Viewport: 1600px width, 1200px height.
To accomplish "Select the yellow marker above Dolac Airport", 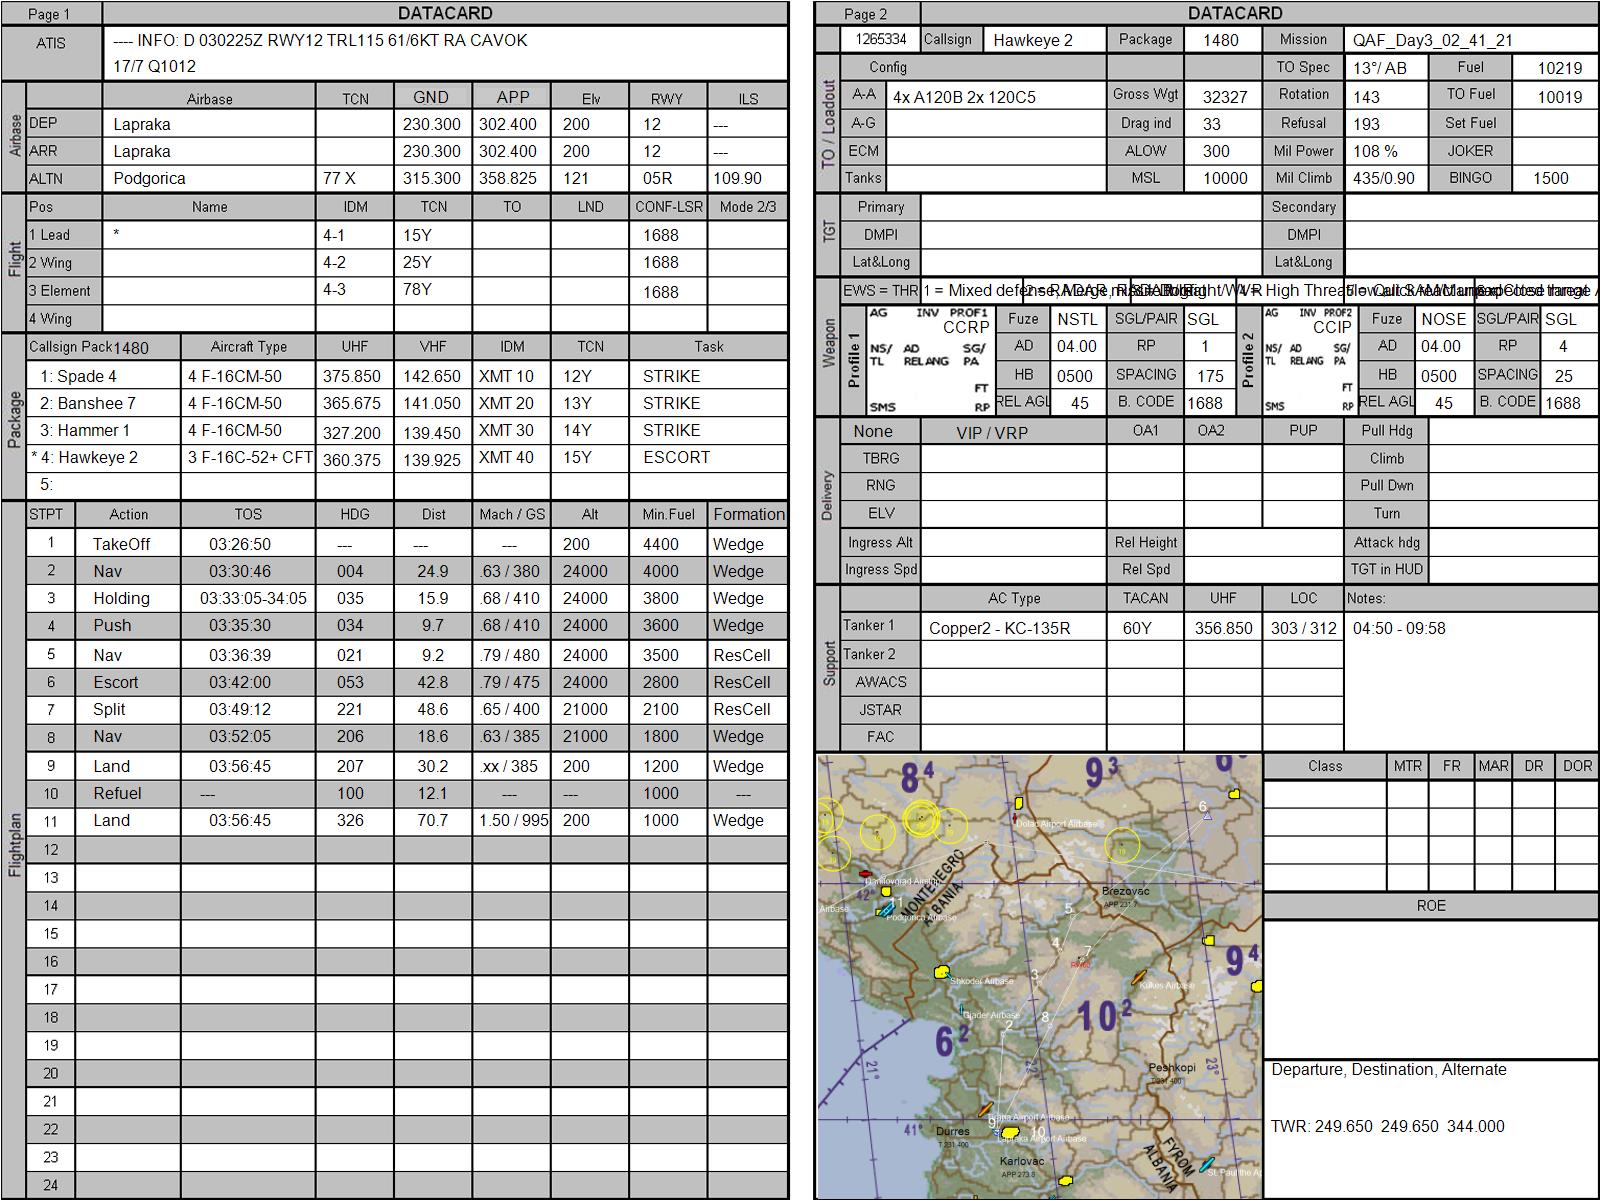I will pyautogui.click(x=1019, y=802).
